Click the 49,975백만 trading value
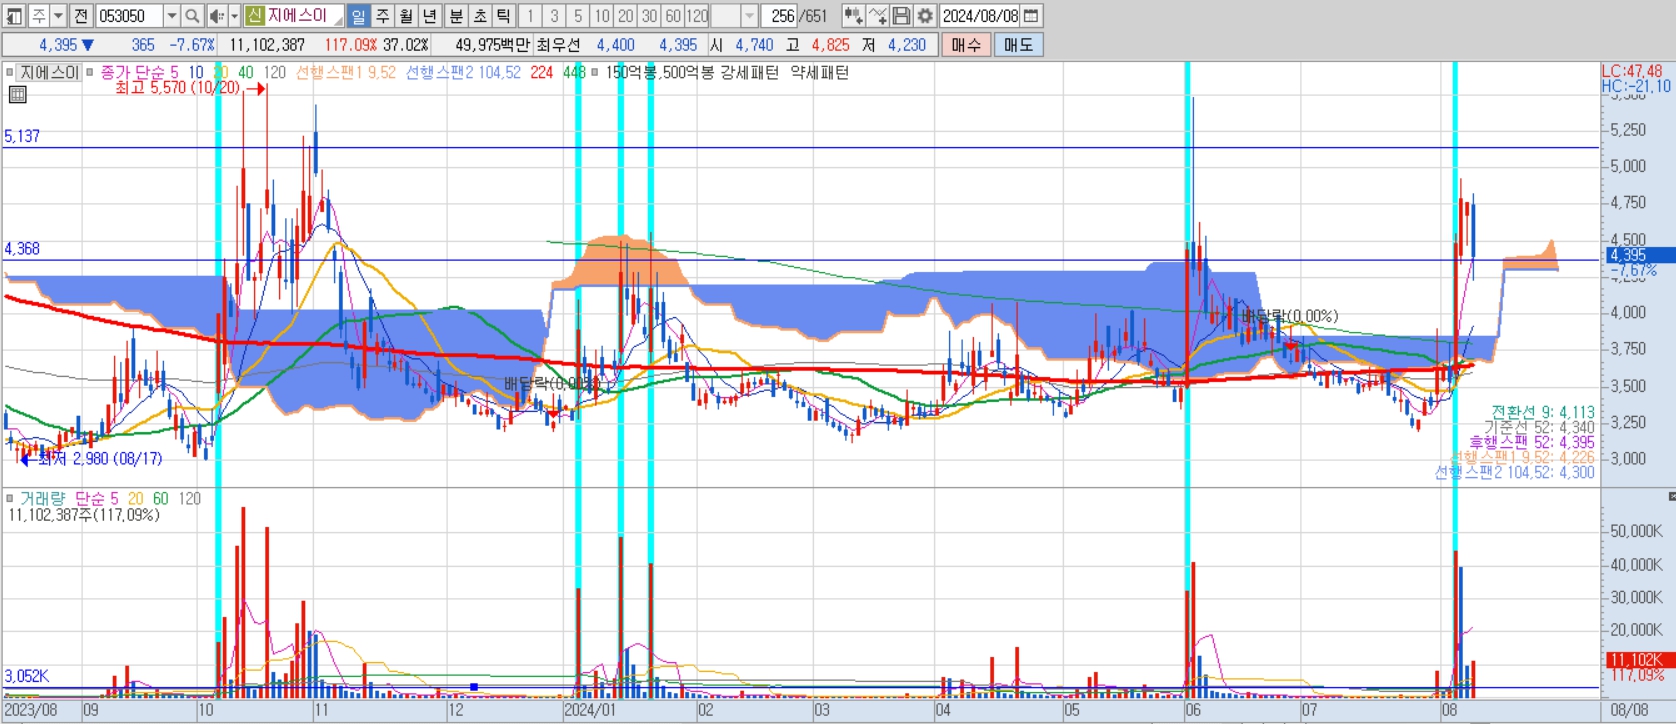Image resolution: width=1676 pixels, height=724 pixels. (492, 45)
